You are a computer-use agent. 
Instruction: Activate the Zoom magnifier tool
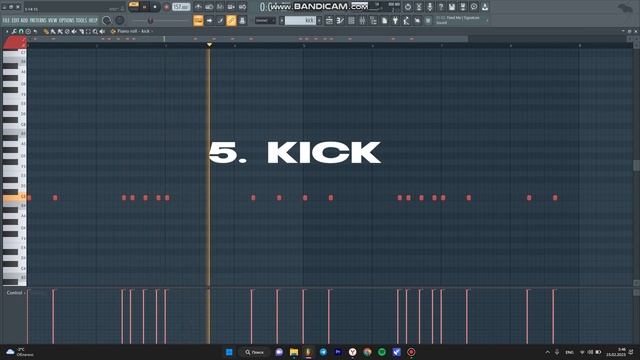[x=95, y=31]
